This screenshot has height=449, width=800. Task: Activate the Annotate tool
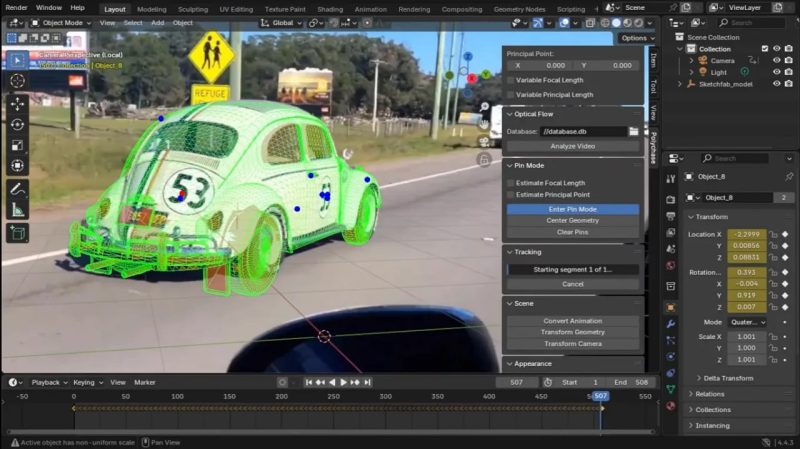tap(17, 188)
